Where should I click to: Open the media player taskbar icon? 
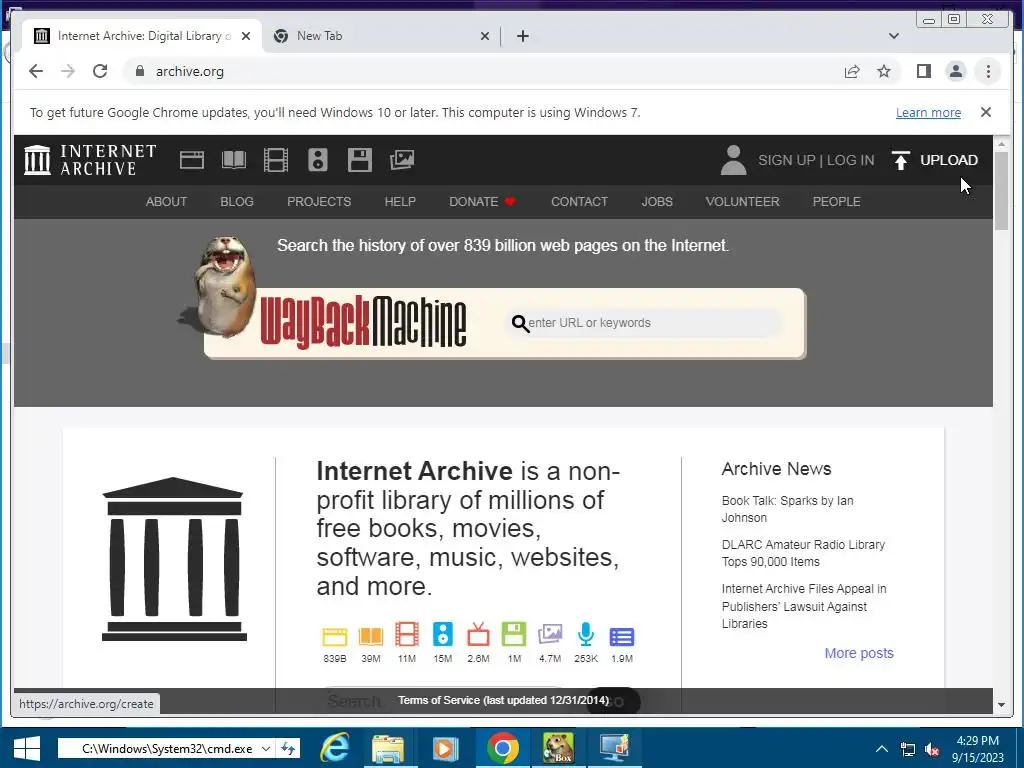coord(445,748)
